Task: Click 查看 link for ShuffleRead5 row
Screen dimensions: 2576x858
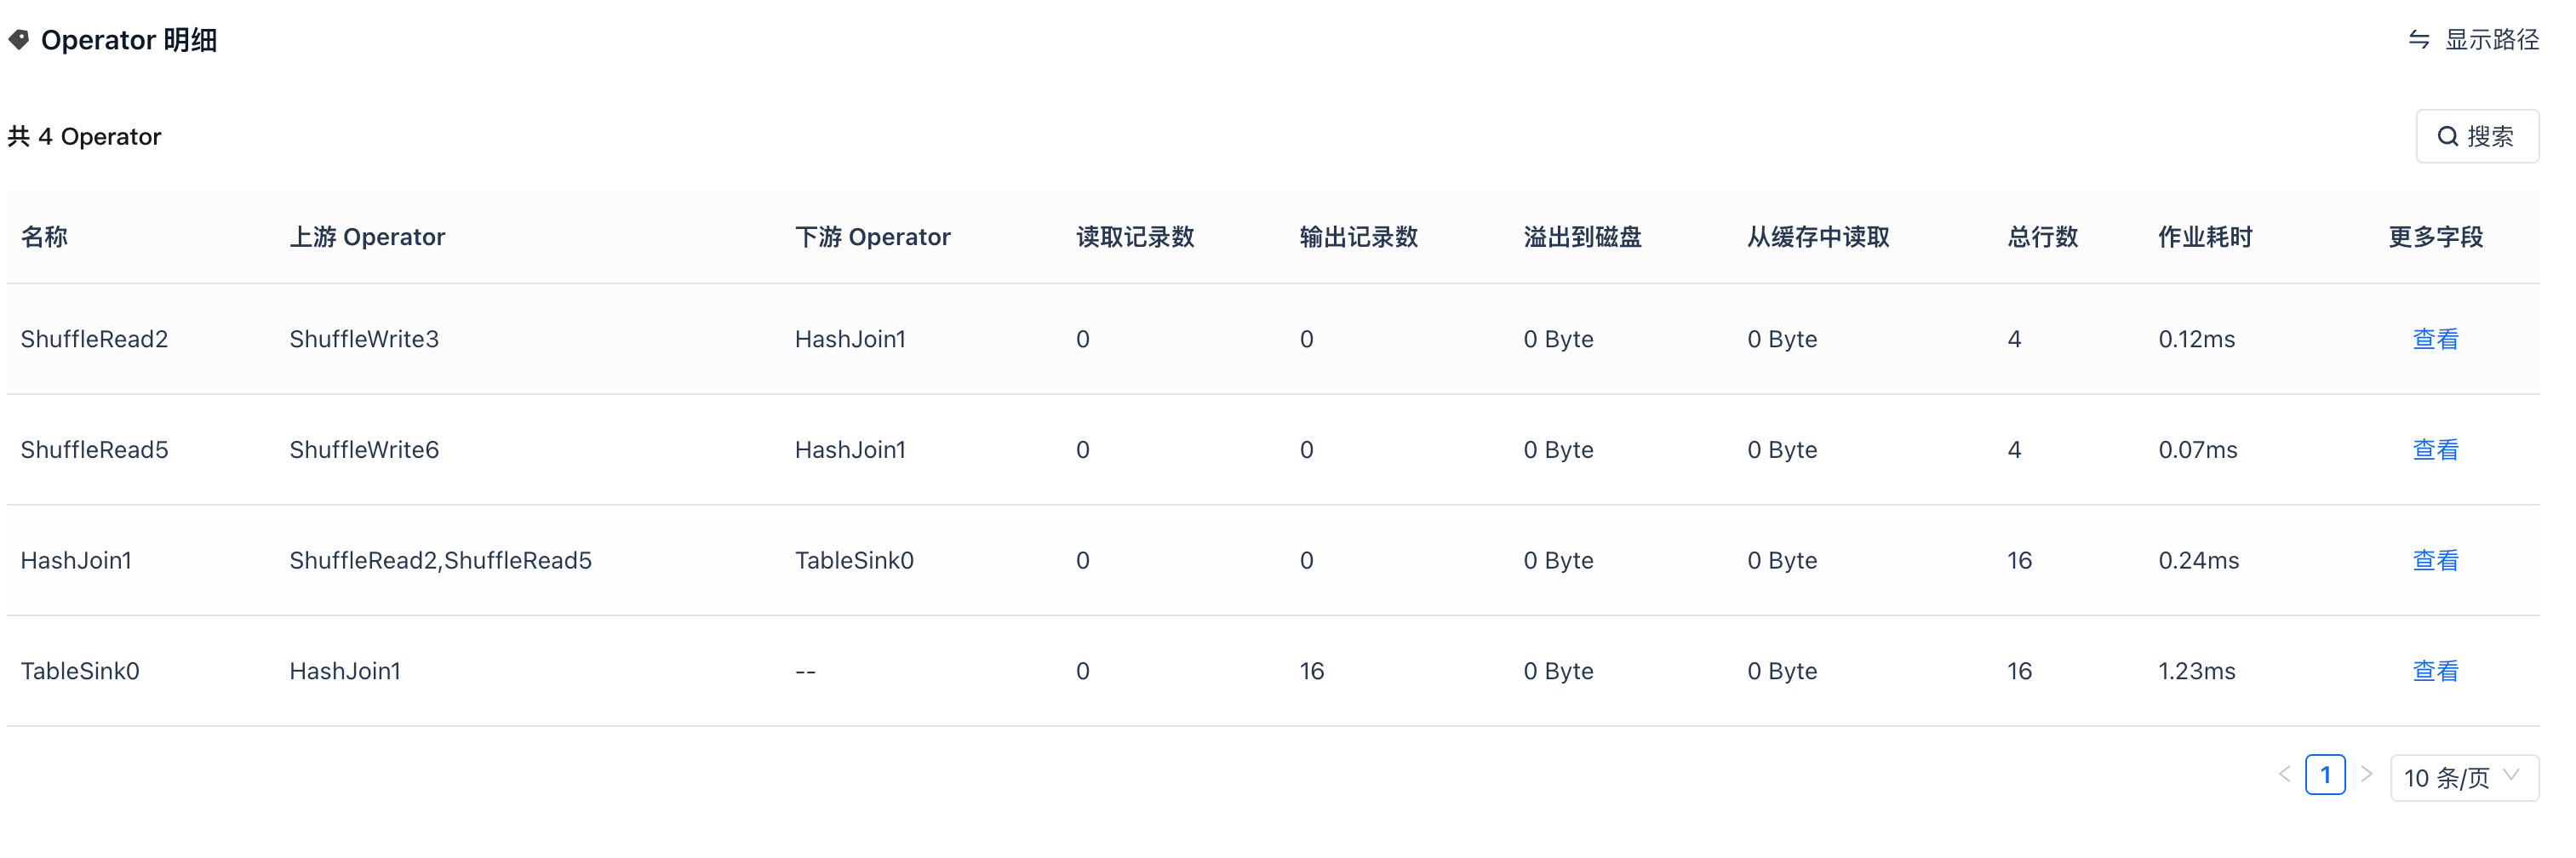Action: point(2435,450)
